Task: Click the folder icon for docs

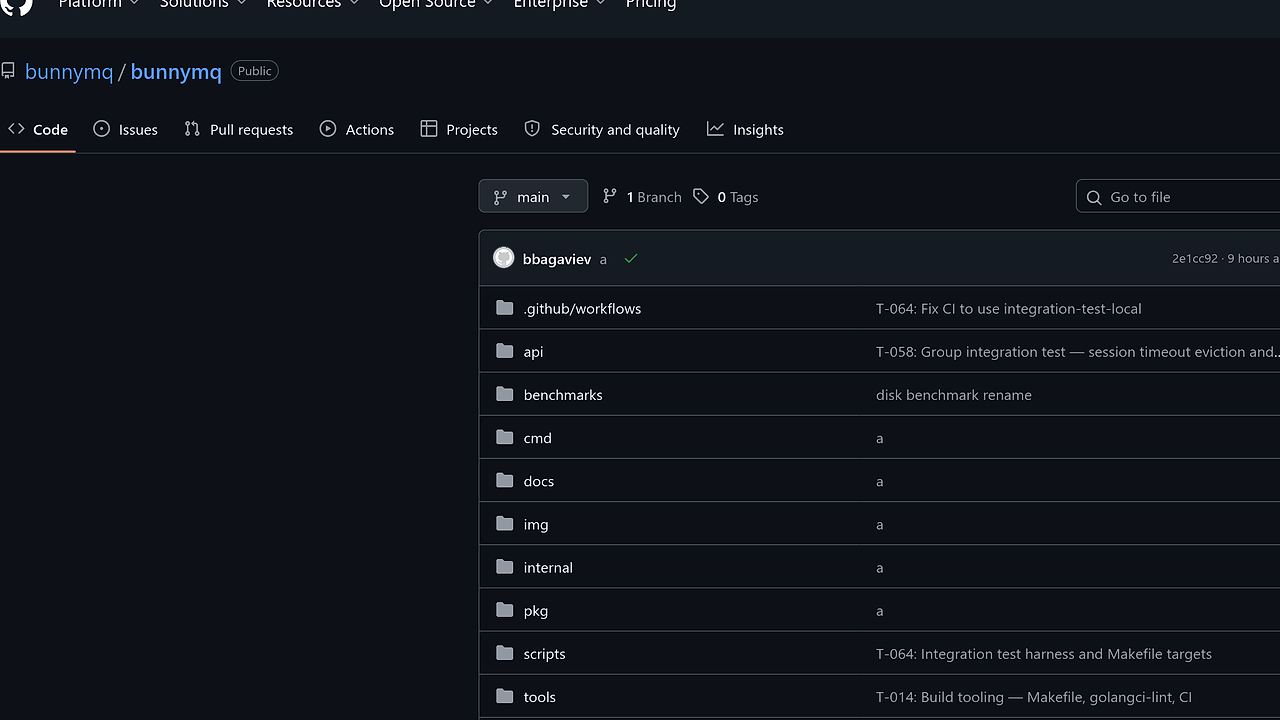Action: 505,480
